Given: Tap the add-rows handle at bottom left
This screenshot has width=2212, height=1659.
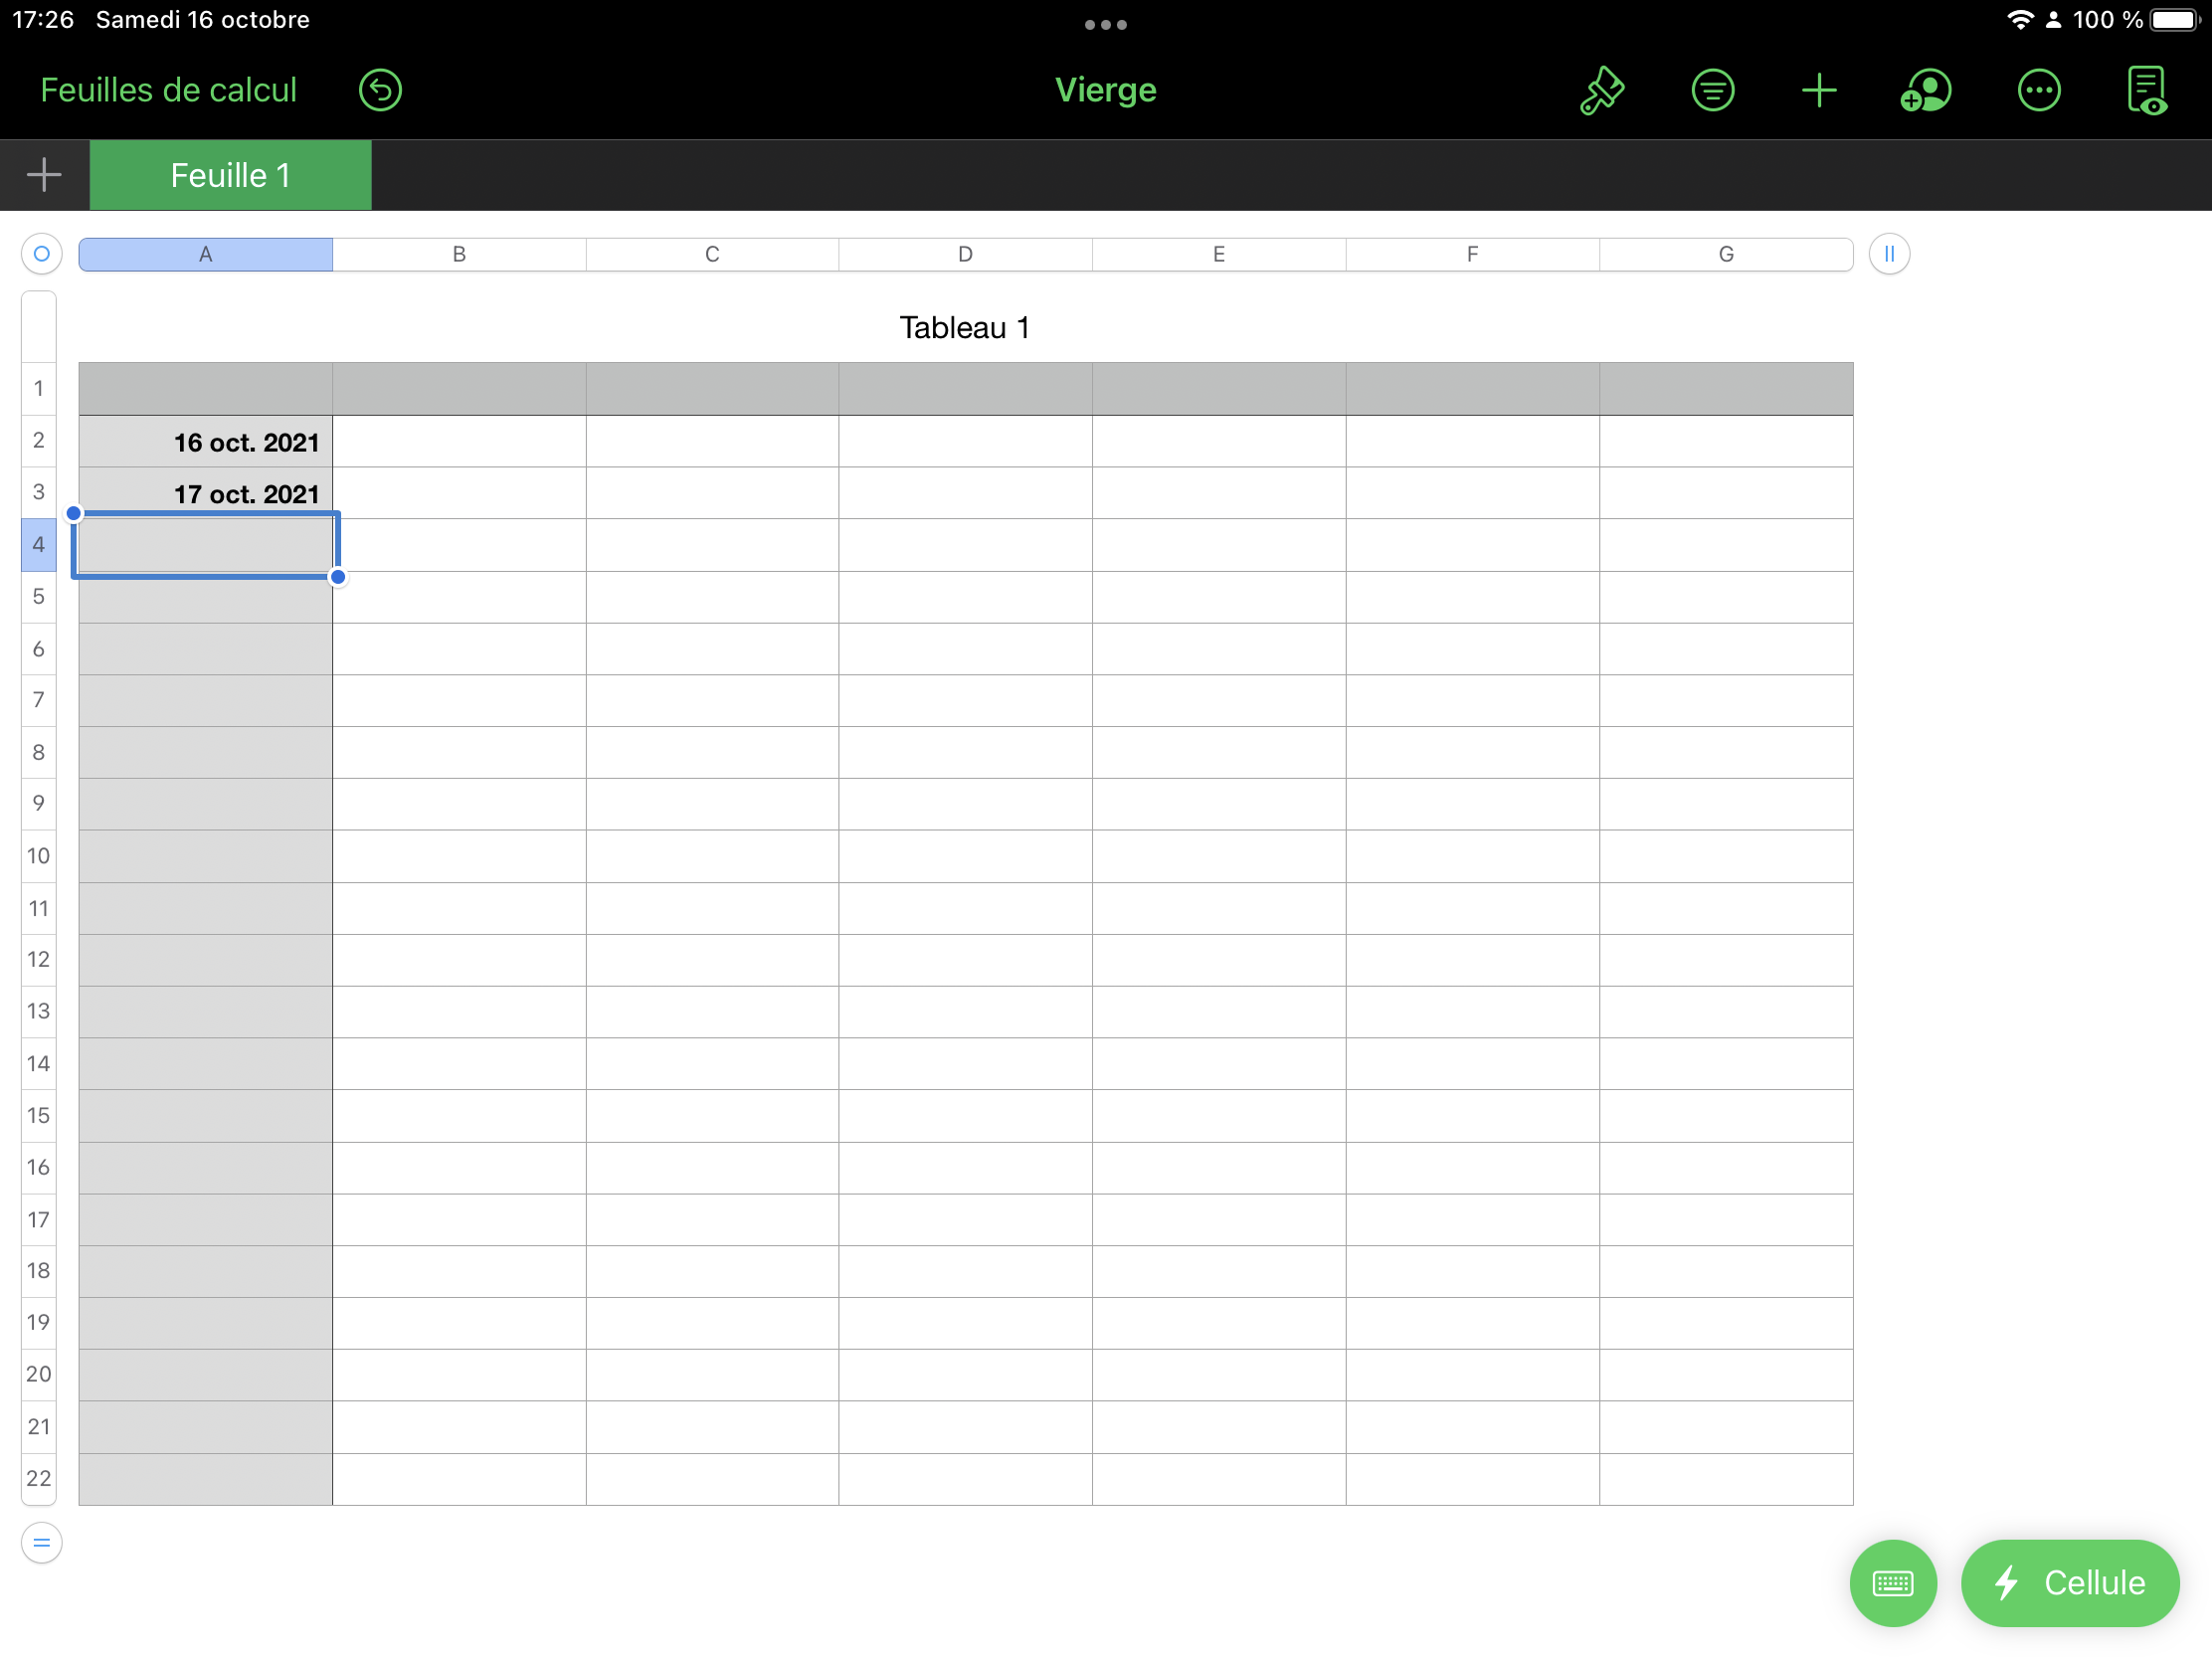Looking at the screenshot, I should [41, 1542].
